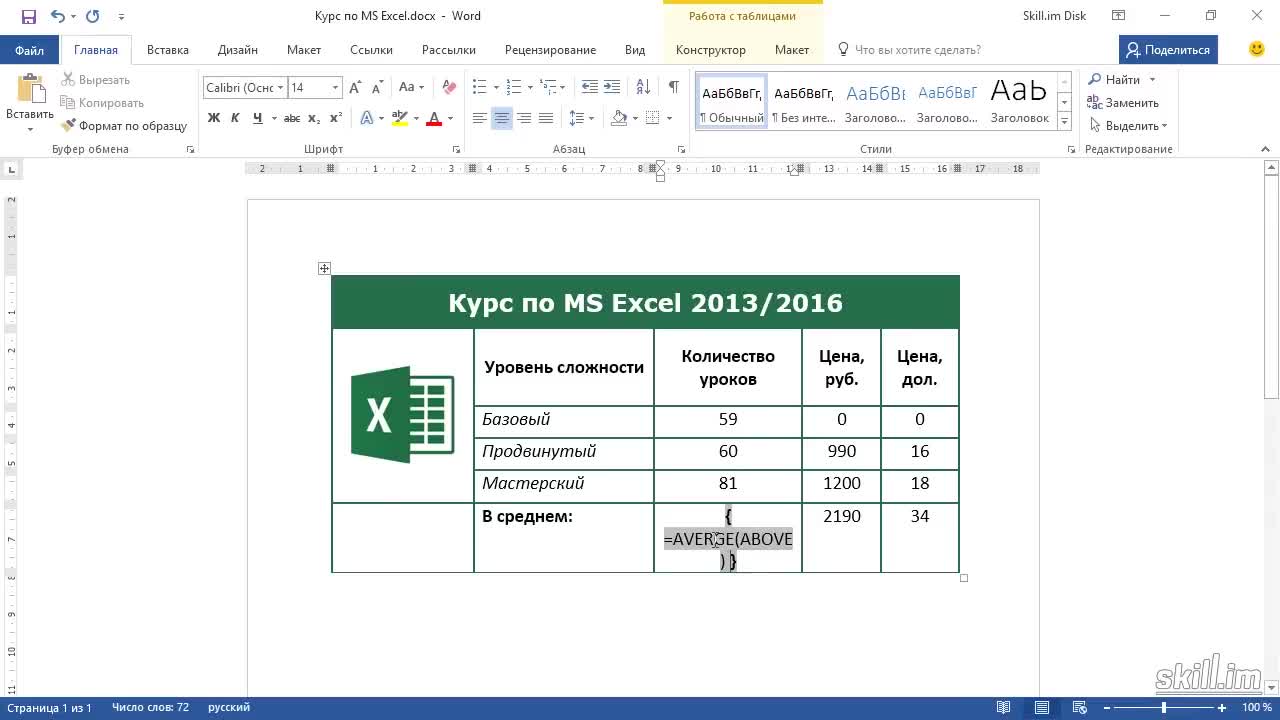Screen dimensions: 1280x720
Task: Apply red font color
Action: pyautogui.click(x=434, y=118)
